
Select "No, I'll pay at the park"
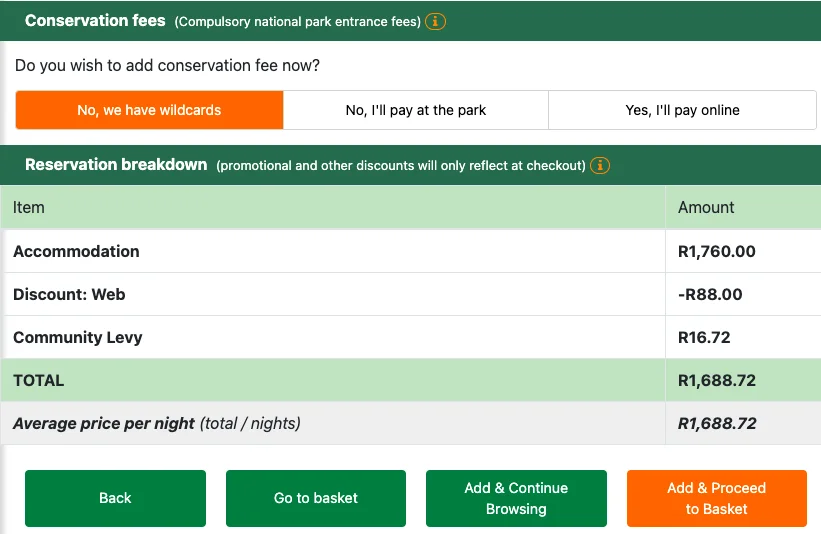pyautogui.click(x=416, y=110)
